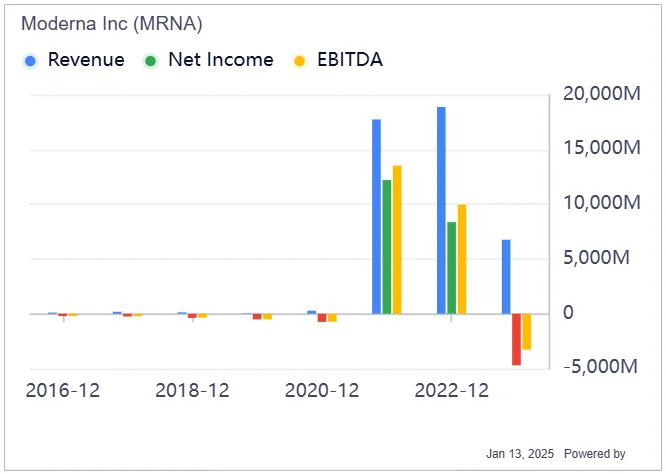Click the 2020-12 x-axis label

[322, 390]
